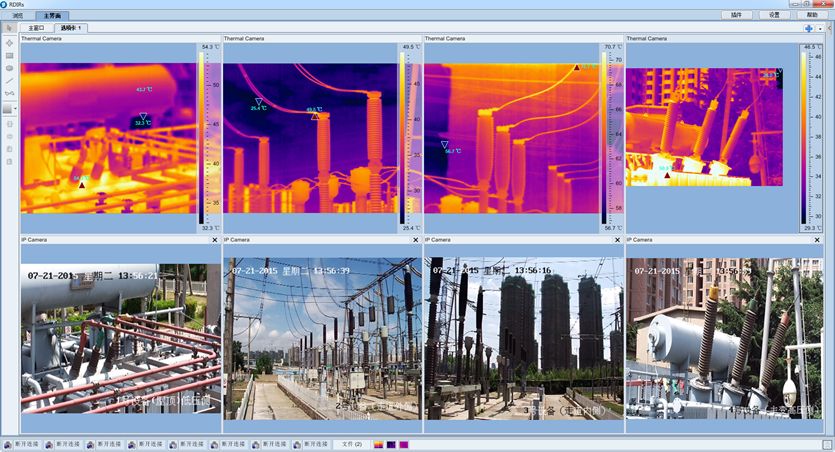Screen dimensions: 835x452
Task: Open the 插件 button
Action: pos(736,15)
